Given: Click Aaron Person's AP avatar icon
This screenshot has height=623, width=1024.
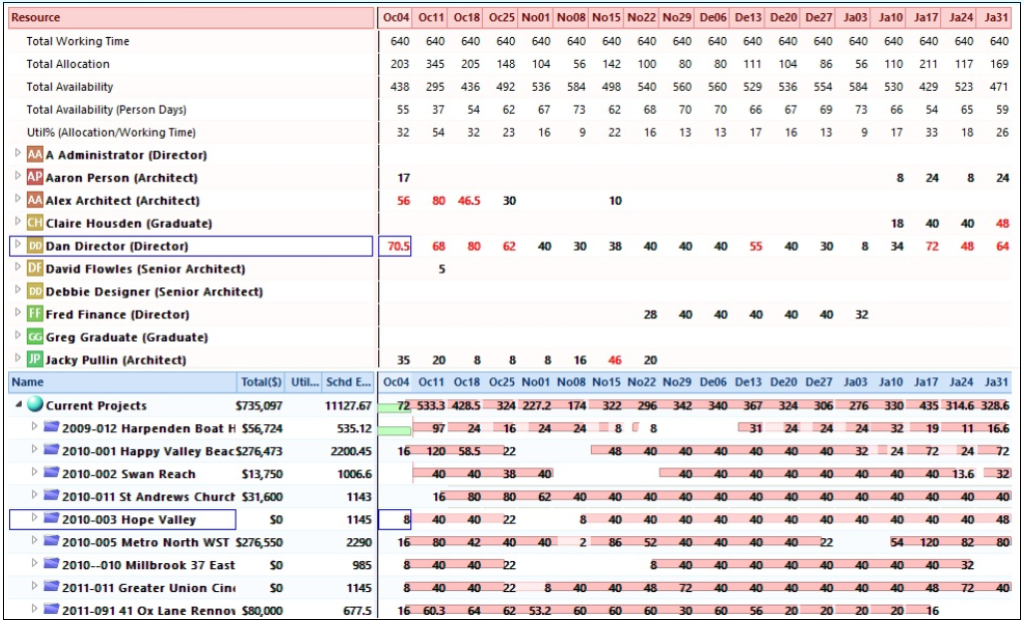Looking at the screenshot, I should [x=35, y=177].
